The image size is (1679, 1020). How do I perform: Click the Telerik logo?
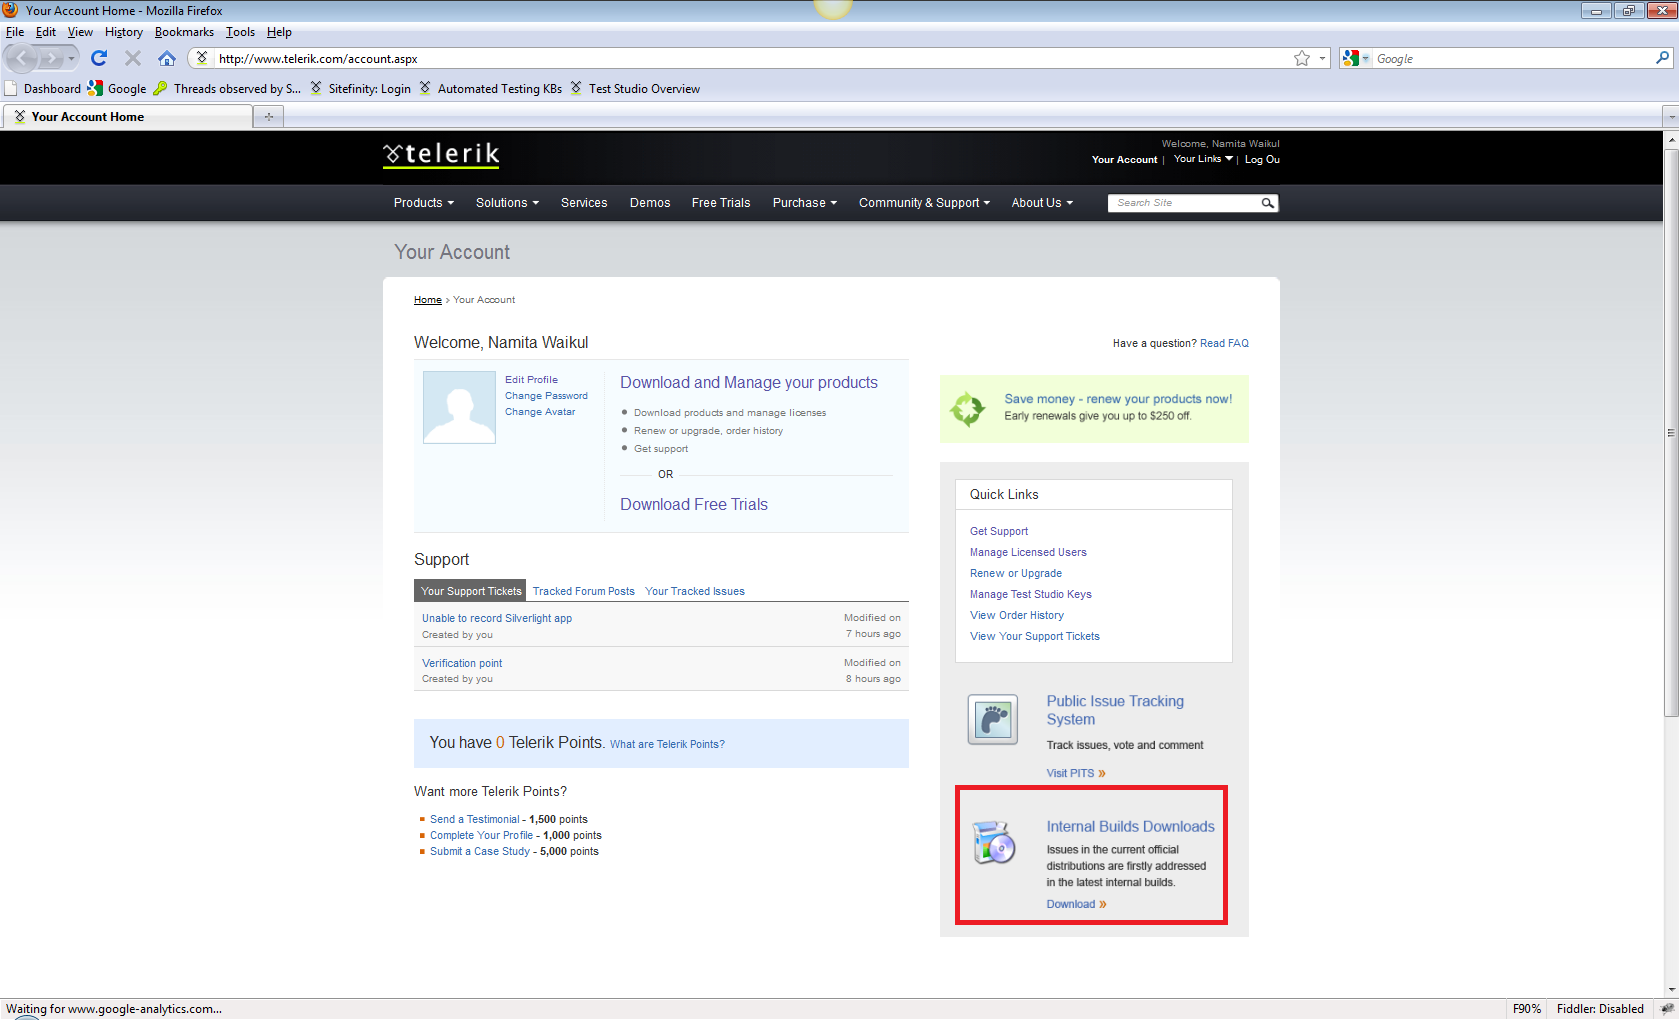point(441,155)
